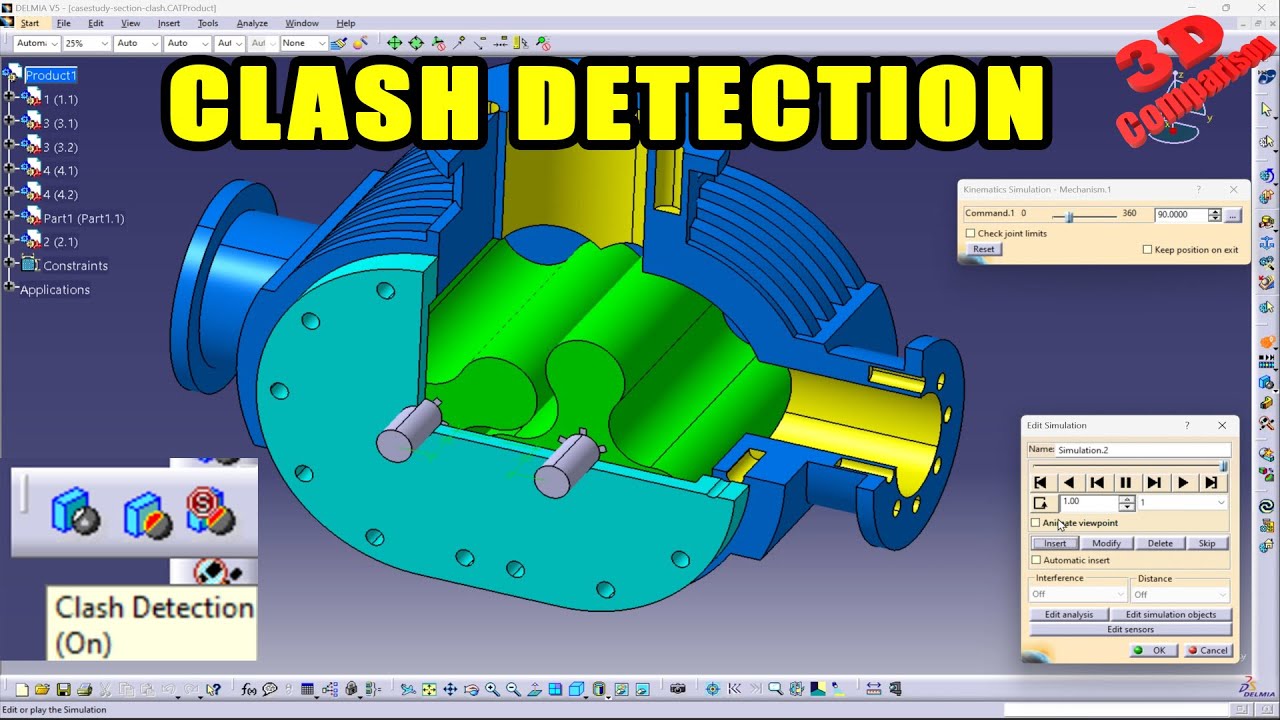Select the Pan view tool
1280x720 pixels.
click(x=450, y=689)
